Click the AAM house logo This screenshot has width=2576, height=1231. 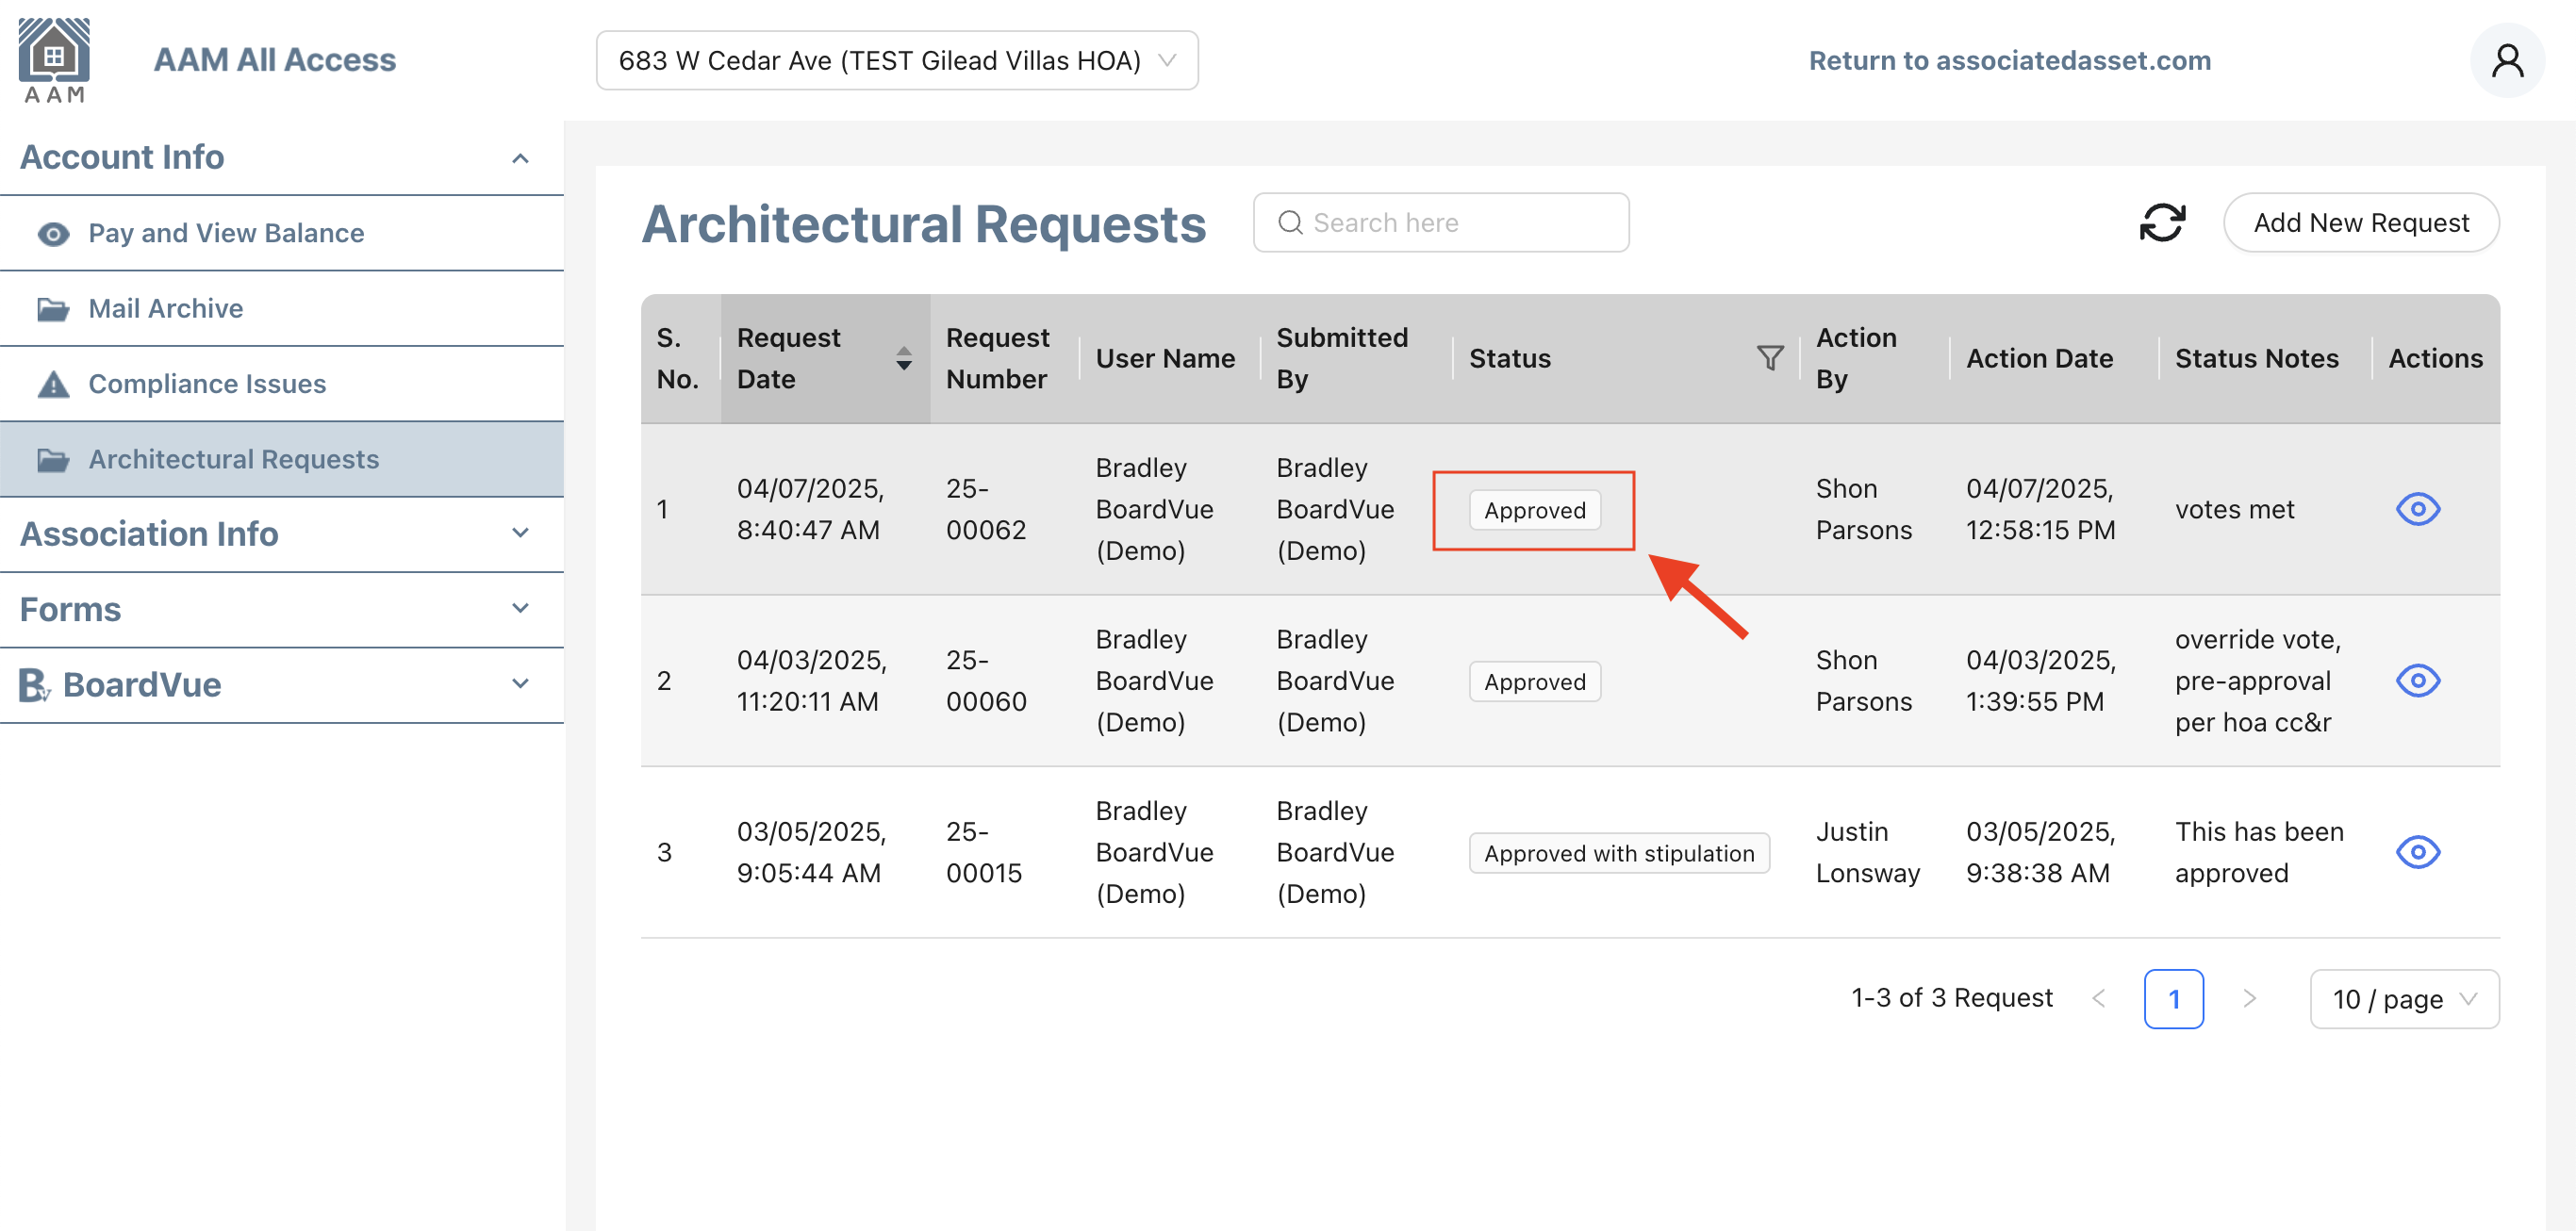click(x=54, y=60)
